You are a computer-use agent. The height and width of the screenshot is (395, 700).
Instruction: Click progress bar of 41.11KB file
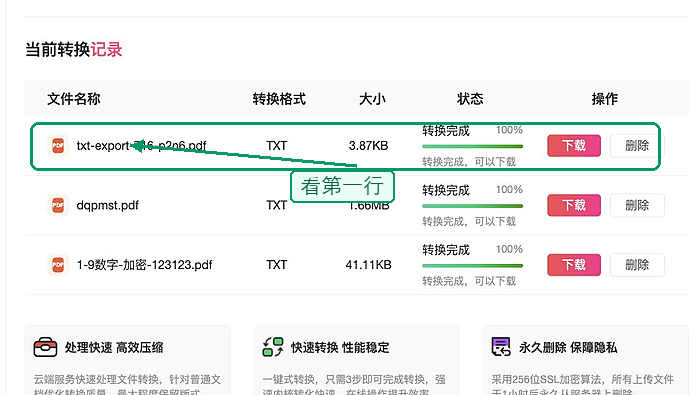click(472, 266)
